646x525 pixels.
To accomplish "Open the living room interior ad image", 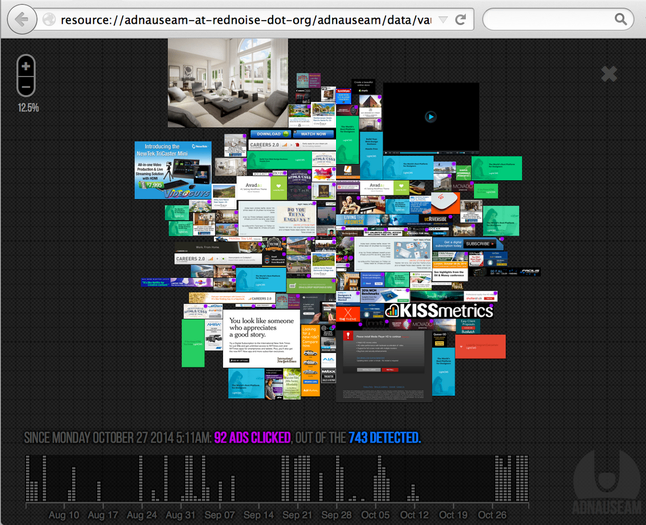I will click(x=228, y=83).
